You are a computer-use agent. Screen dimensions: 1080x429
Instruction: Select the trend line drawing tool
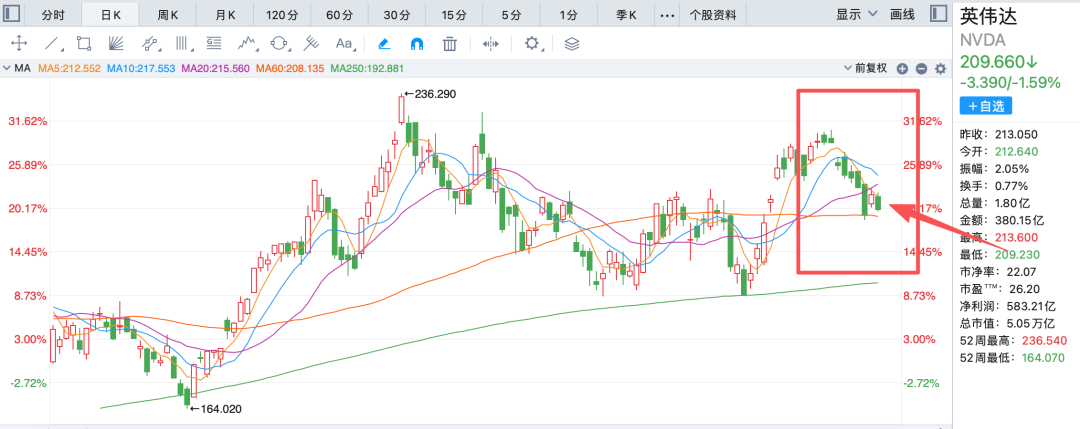(x=52, y=44)
